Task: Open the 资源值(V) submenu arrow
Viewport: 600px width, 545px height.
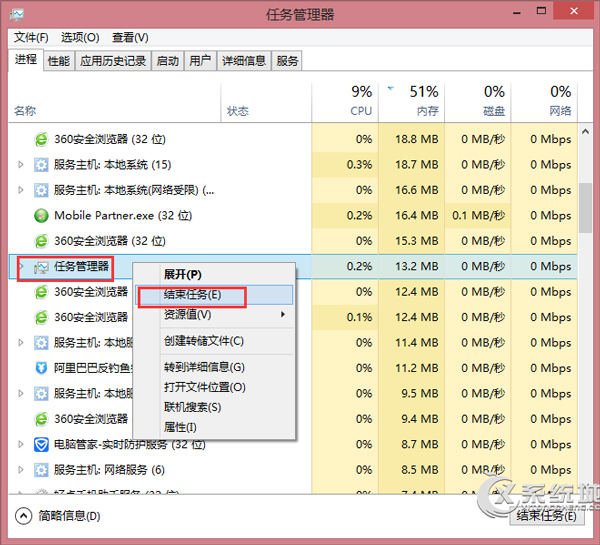Action: coord(283,315)
